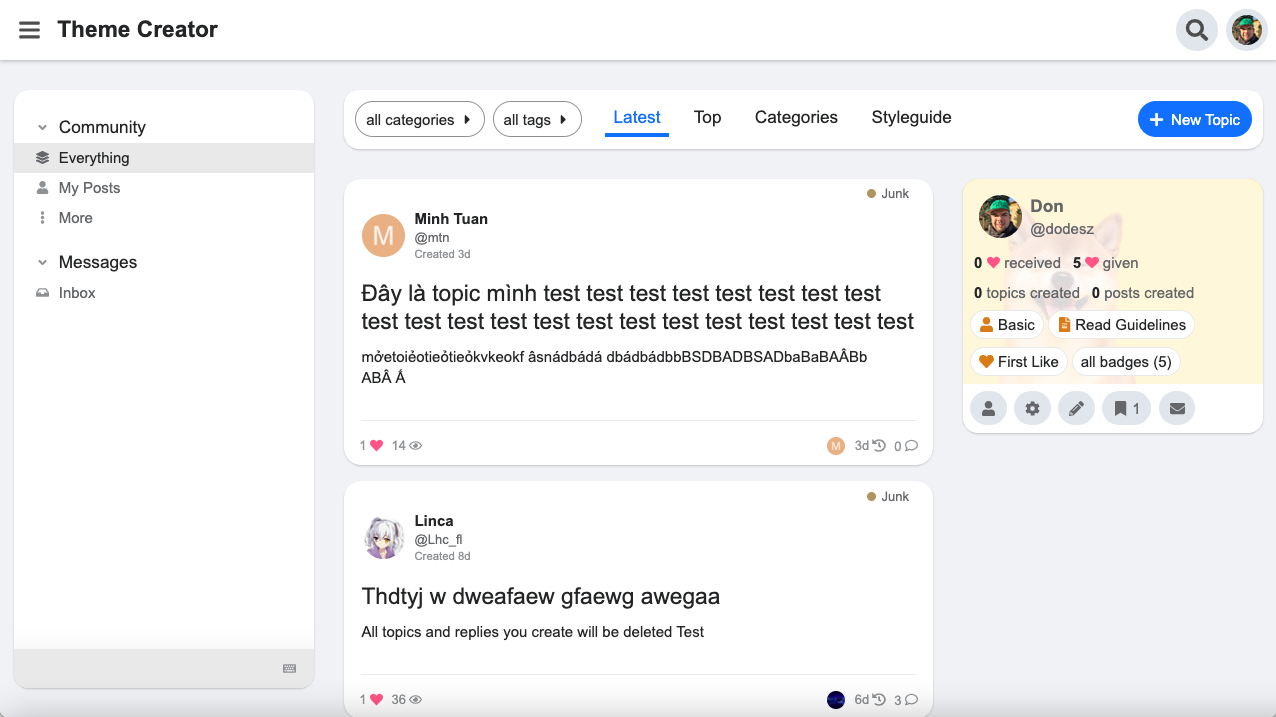Image resolution: width=1276 pixels, height=717 pixels.
Task: Open Don's preferences via the gear icon
Action: pyautogui.click(x=1032, y=408)
